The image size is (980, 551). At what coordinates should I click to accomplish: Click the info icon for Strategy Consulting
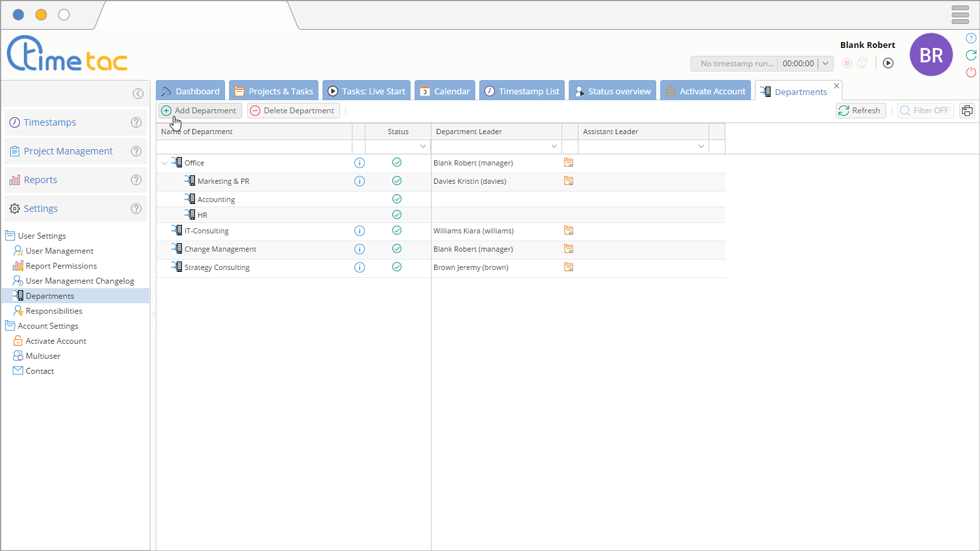tap(359, 267)
